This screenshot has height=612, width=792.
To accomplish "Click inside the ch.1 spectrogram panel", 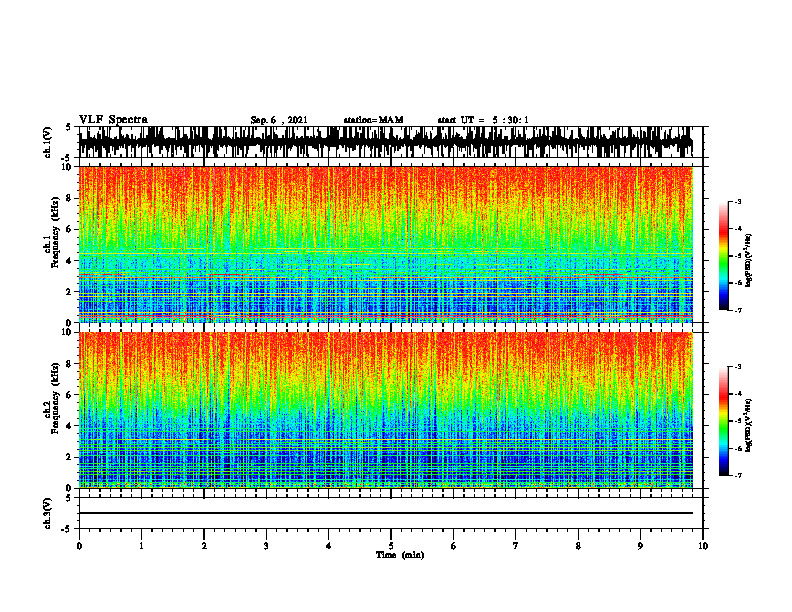I will pos(385,244).
